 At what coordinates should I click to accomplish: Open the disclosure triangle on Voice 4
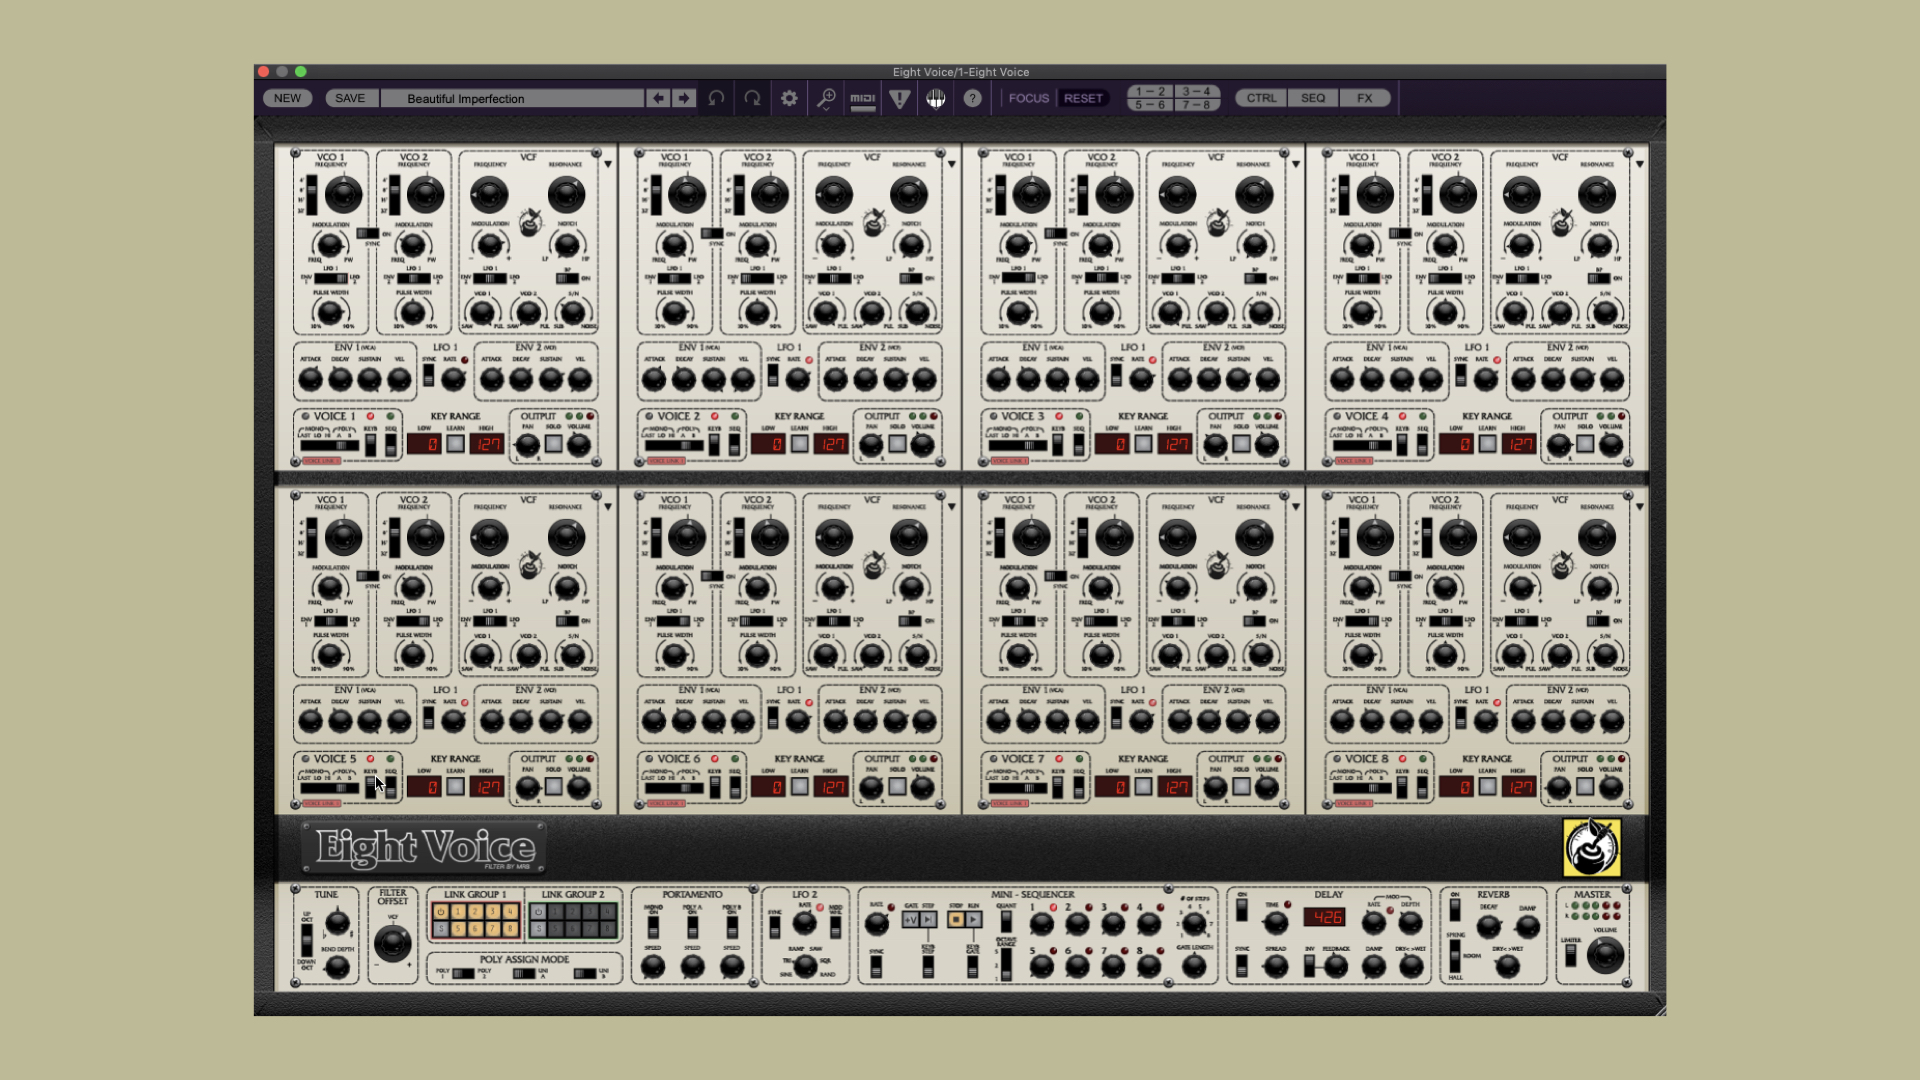tap(1640, 165)
